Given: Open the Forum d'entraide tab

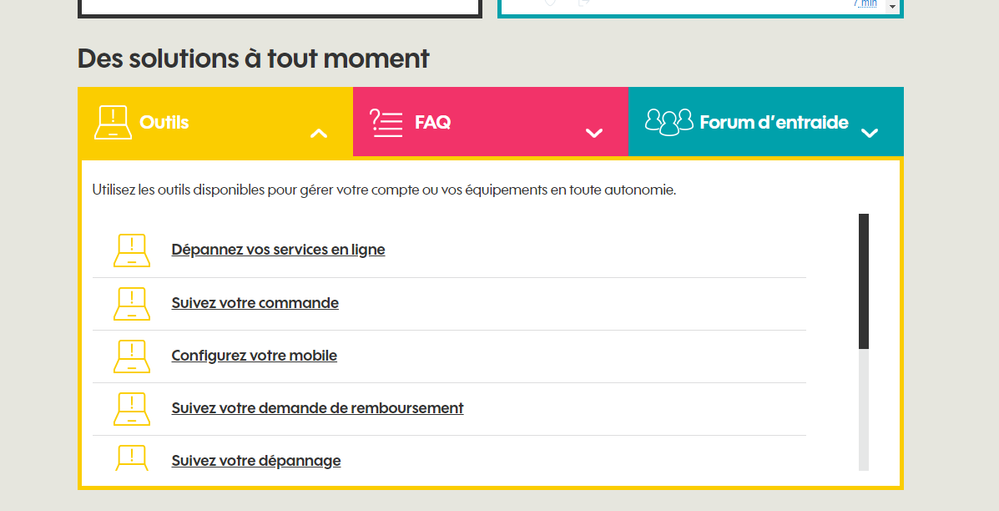Looking at the screenshot, I should click(x=774, y=123).
